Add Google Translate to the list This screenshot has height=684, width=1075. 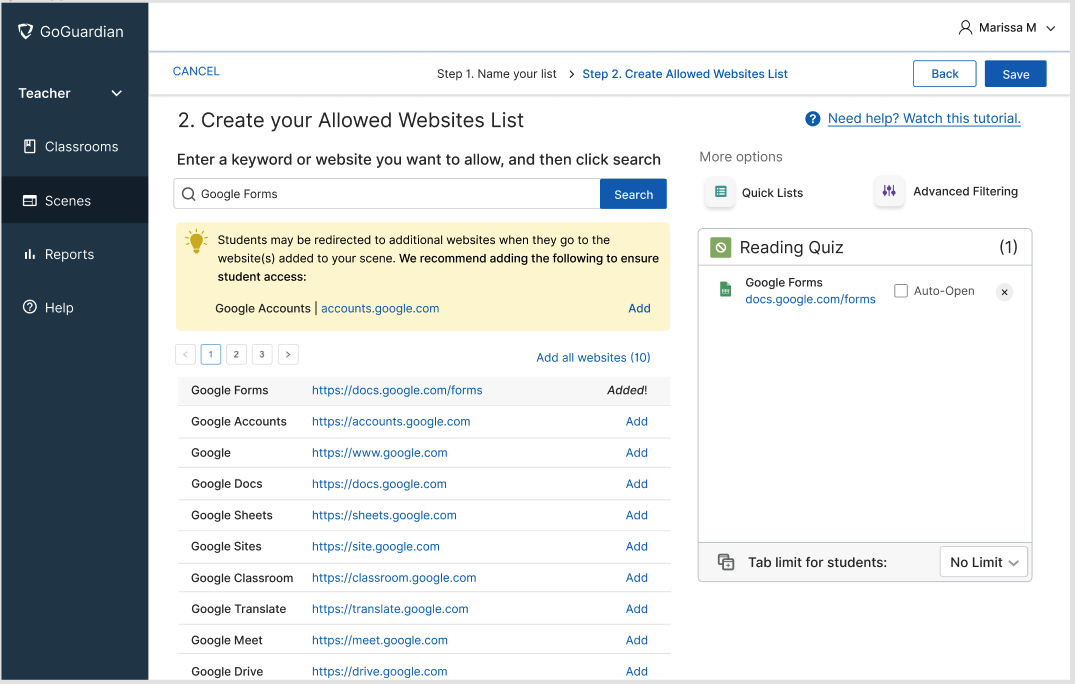click(636, 609)
